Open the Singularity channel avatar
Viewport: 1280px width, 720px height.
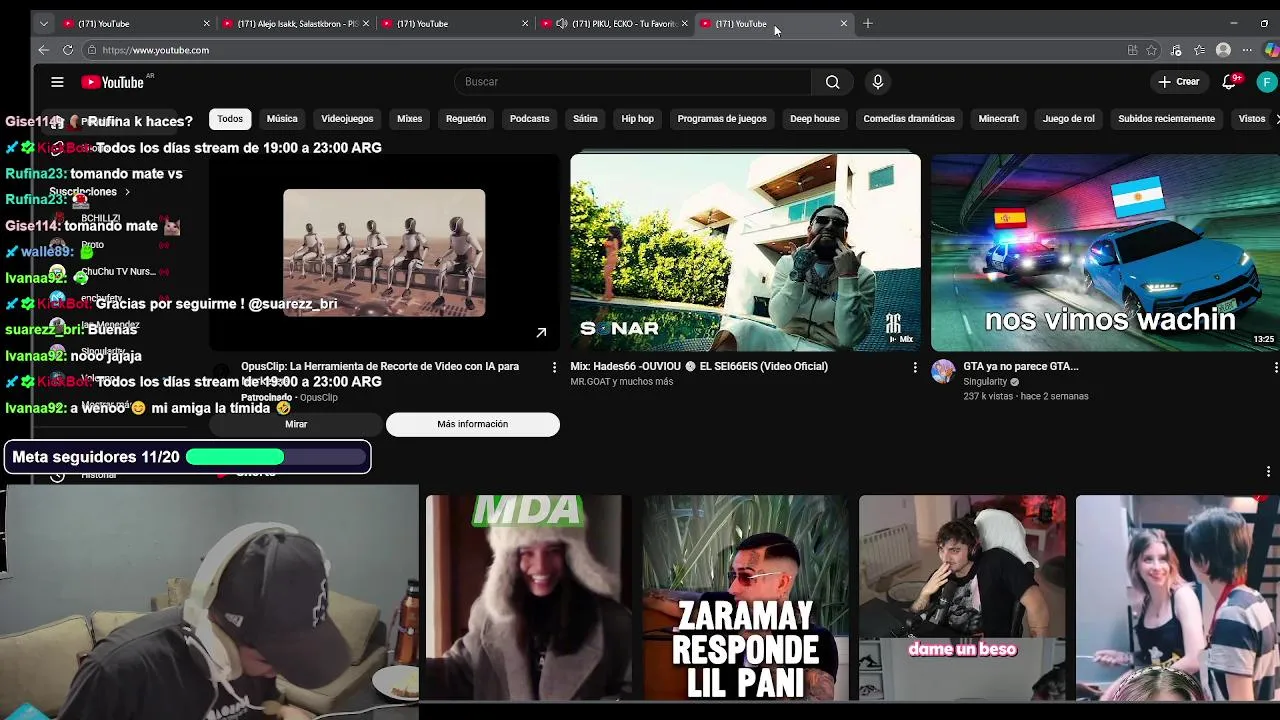(x=943, y=372)
